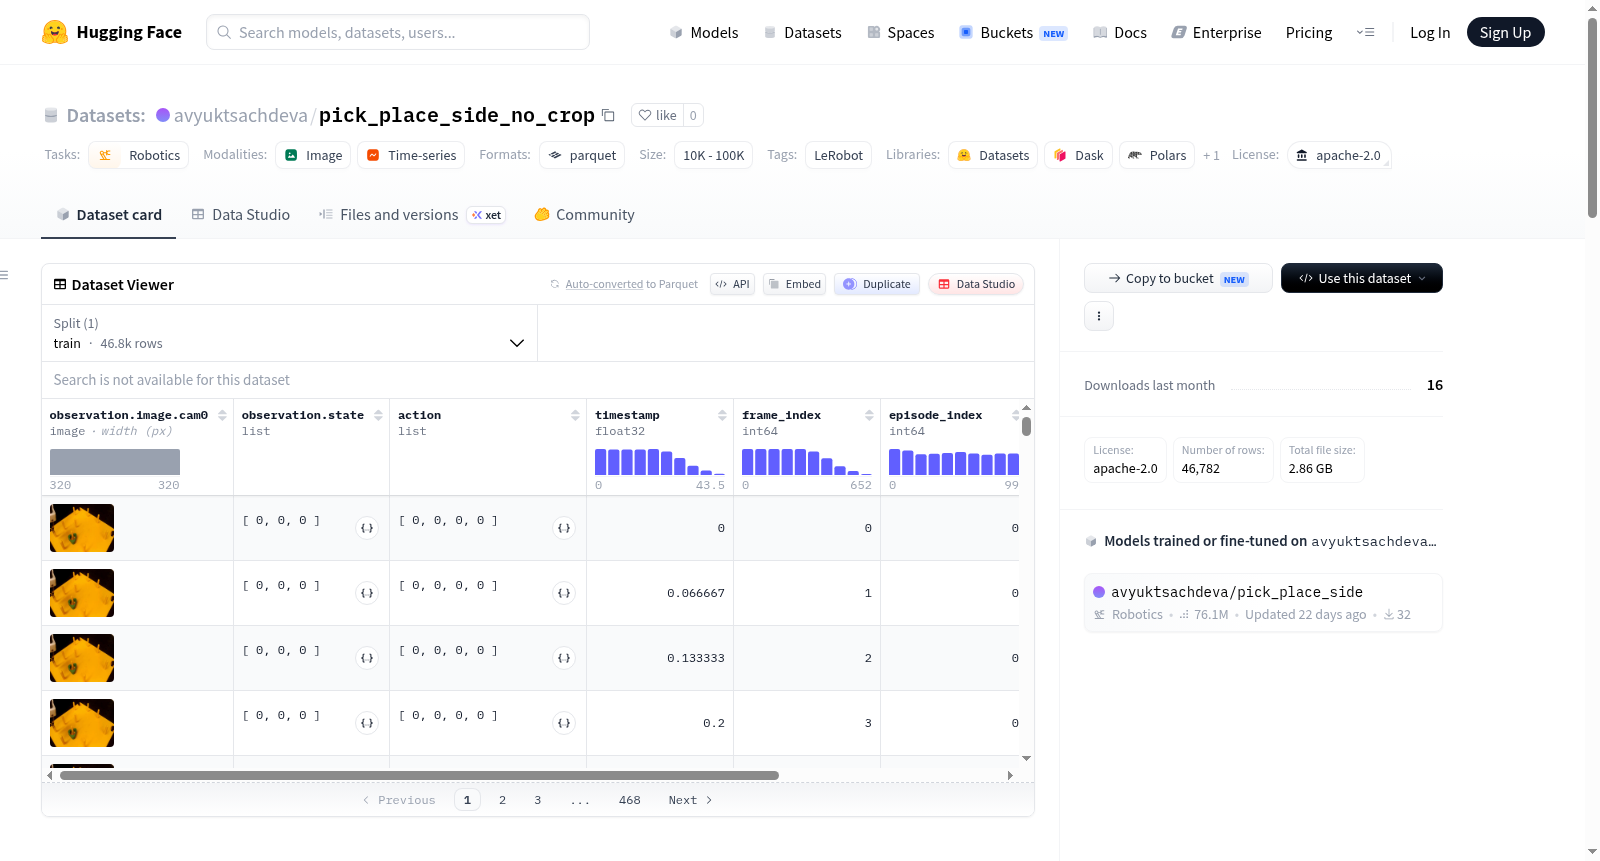Open the left sidebar menu icon
Image resolution: width=1600 pixels, height=861 pixels.
(x=4, y=275)
